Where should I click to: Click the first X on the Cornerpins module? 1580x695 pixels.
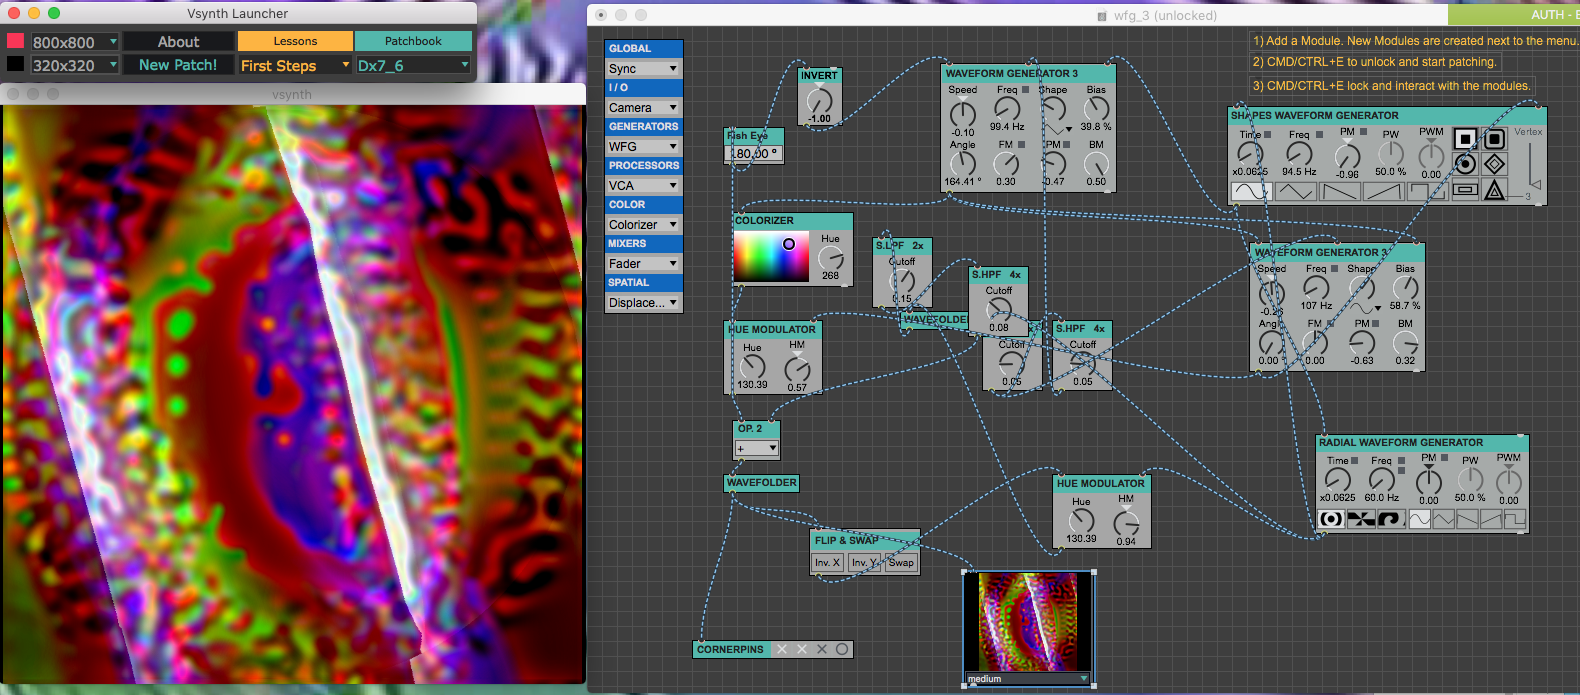click(x=782, y=649)
